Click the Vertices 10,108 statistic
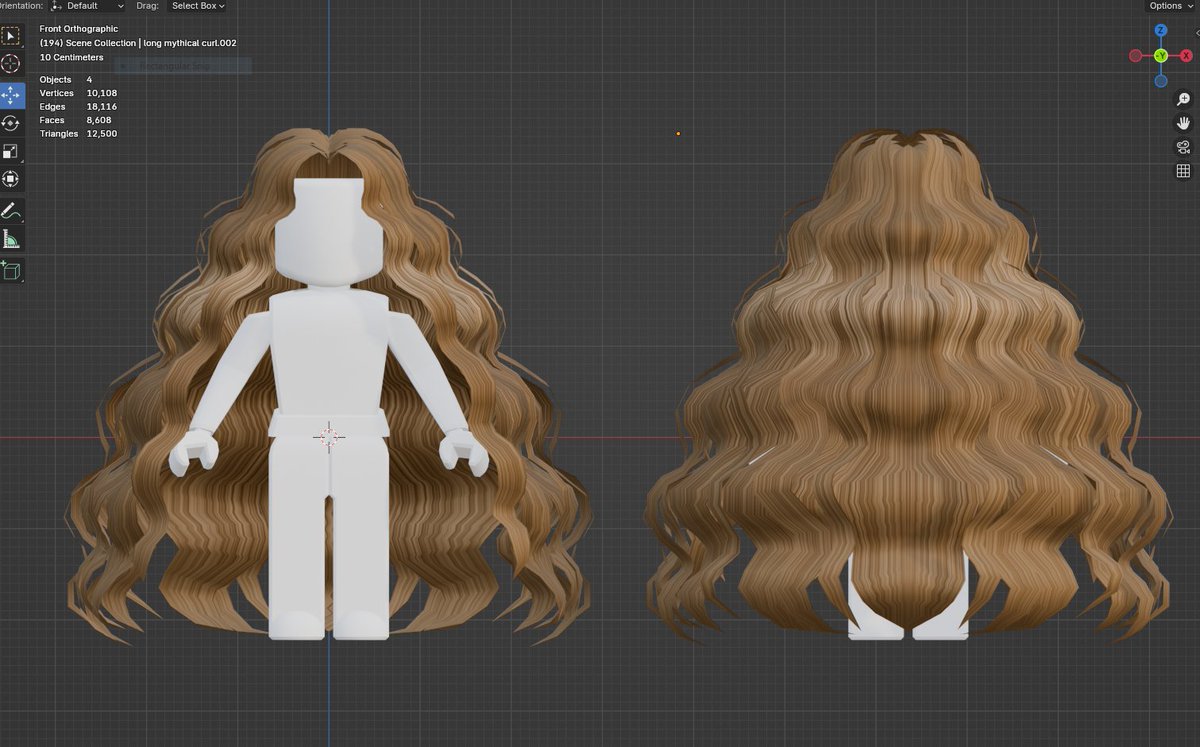This screenshot has height=747, width=1200. click(78, 93)
